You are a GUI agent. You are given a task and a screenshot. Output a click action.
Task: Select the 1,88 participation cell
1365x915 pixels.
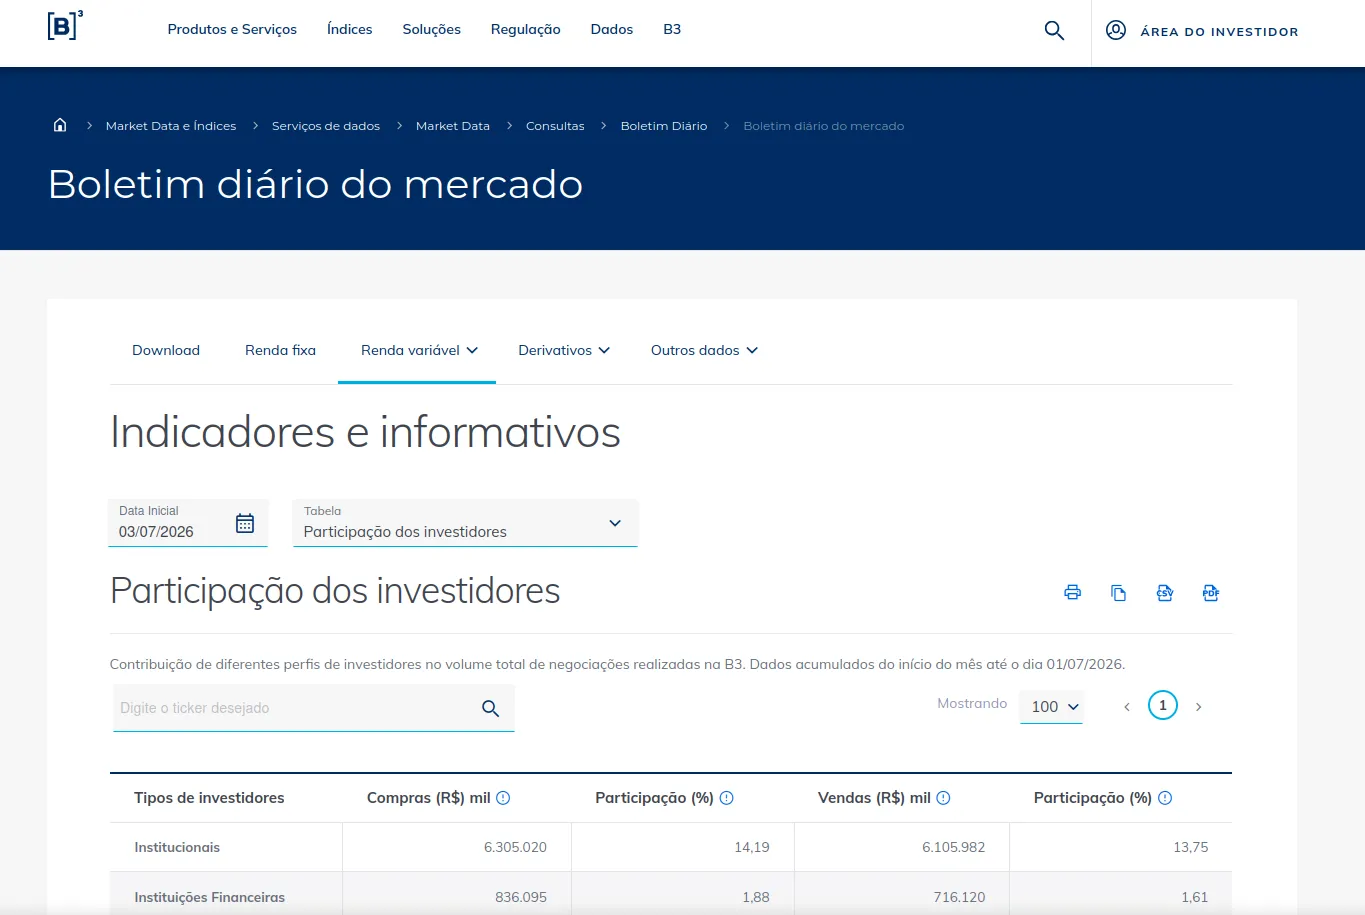tap(756, 897)
